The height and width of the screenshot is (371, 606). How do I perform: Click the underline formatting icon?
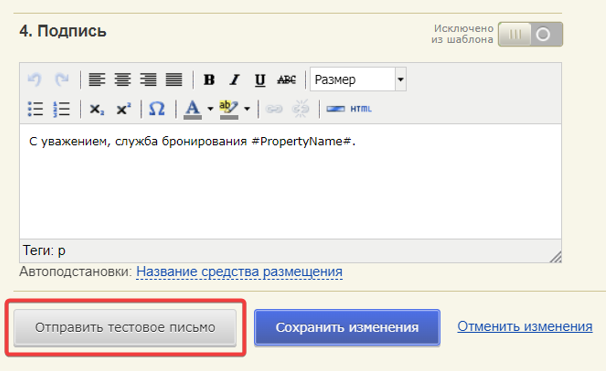click(x=260, y=80)
